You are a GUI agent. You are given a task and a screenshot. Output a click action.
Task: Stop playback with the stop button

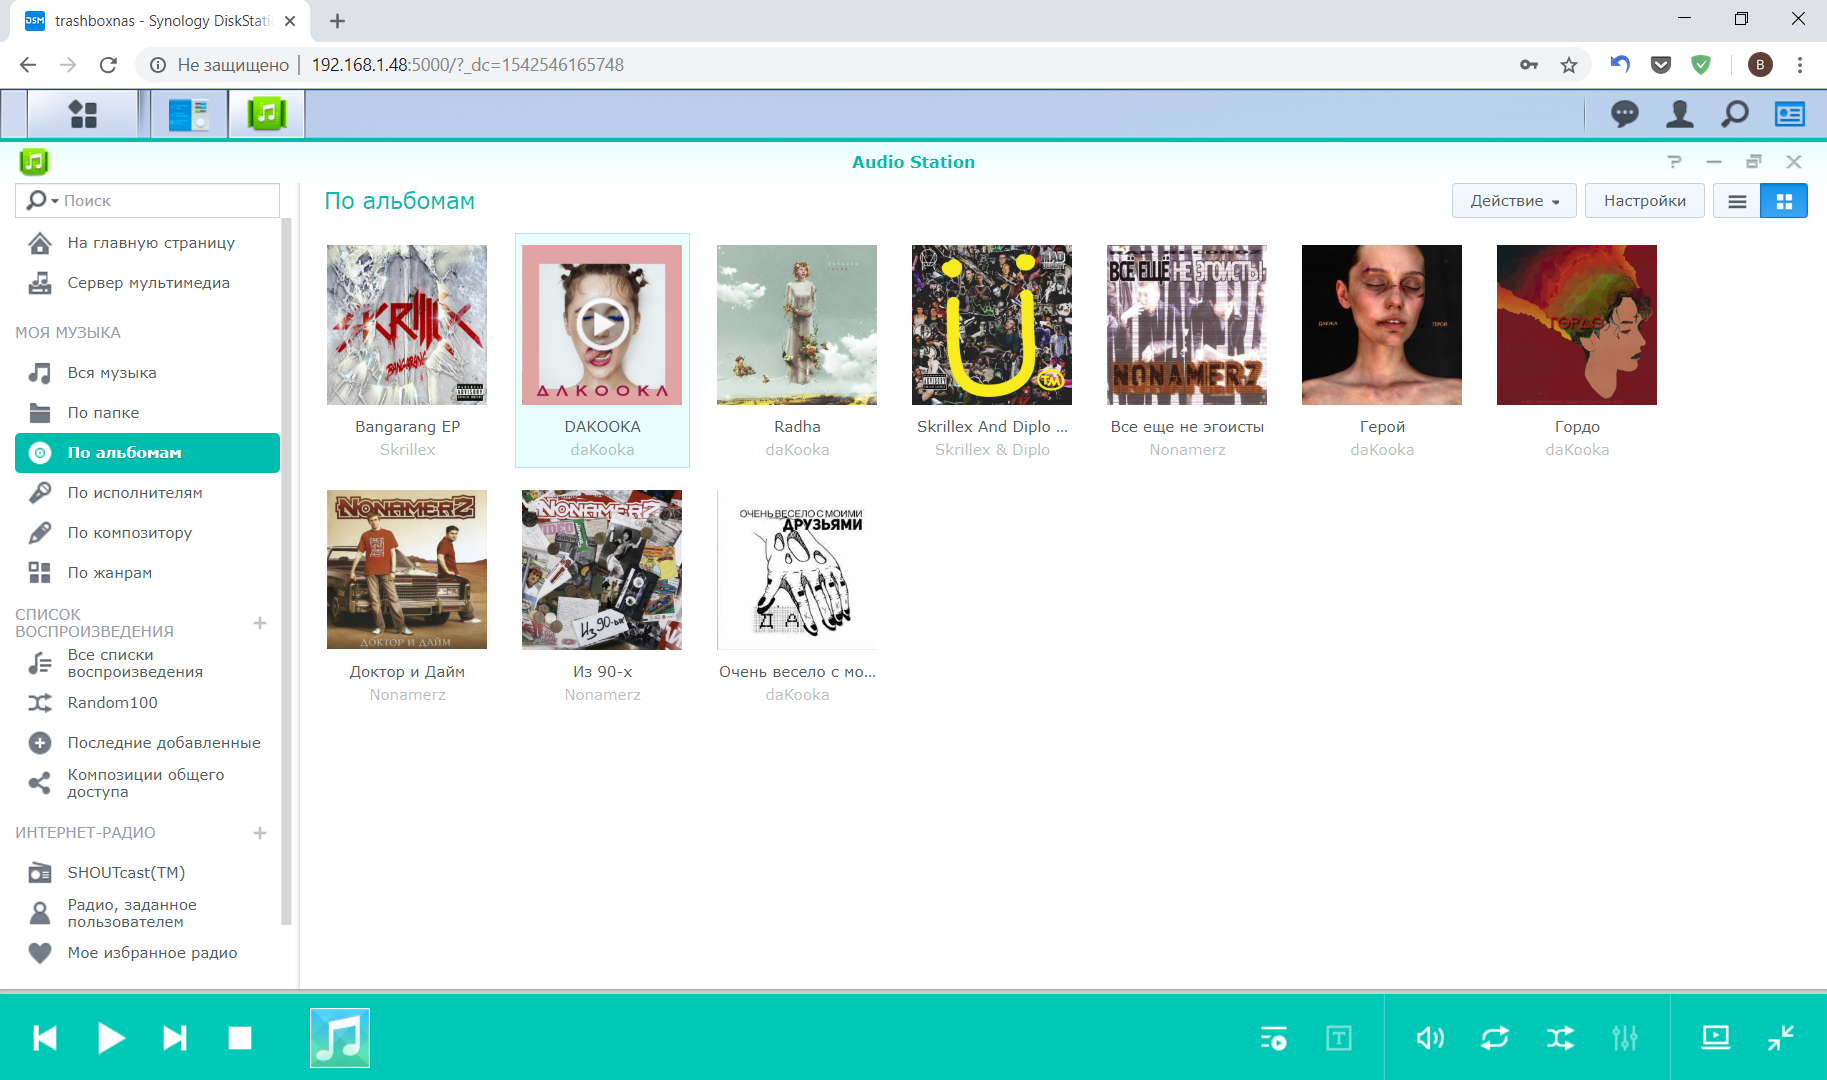click(x=240, y=1038)
